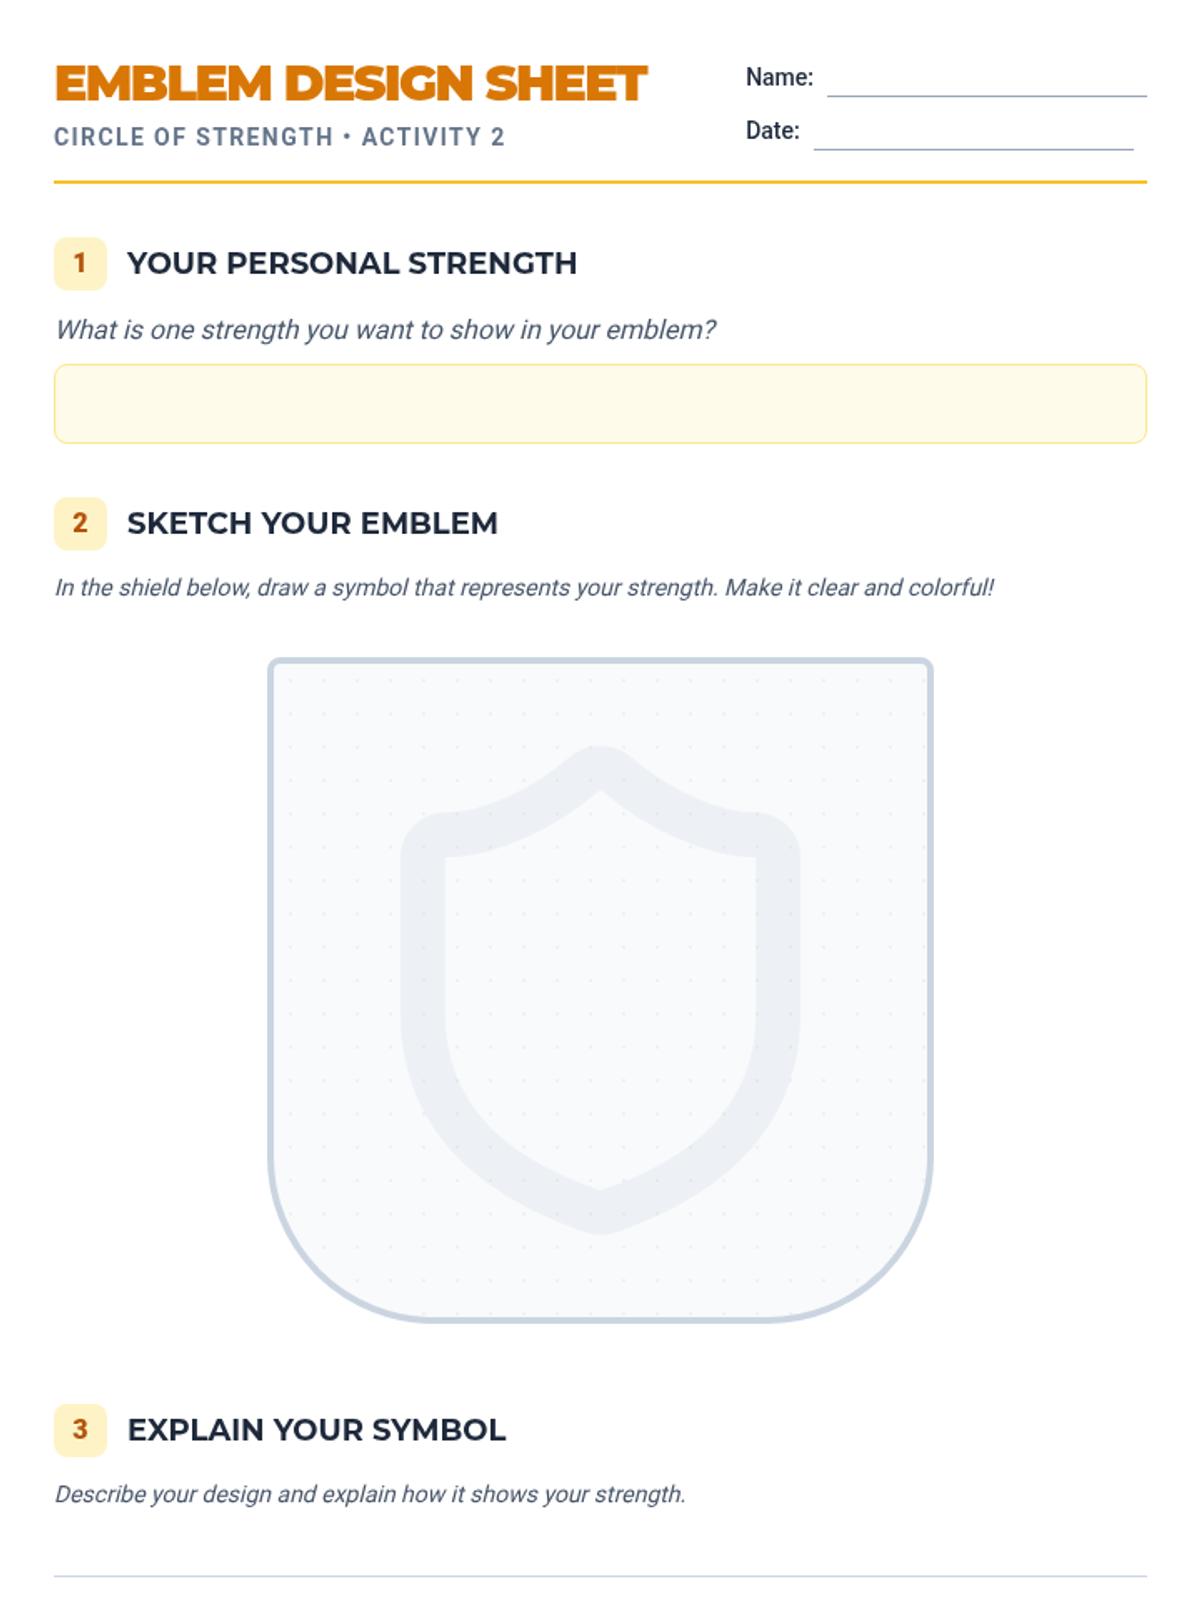This screenshot has height=1600, width=1200.
Task: Click the orange divider line under the header
Action: coord(600,182)
